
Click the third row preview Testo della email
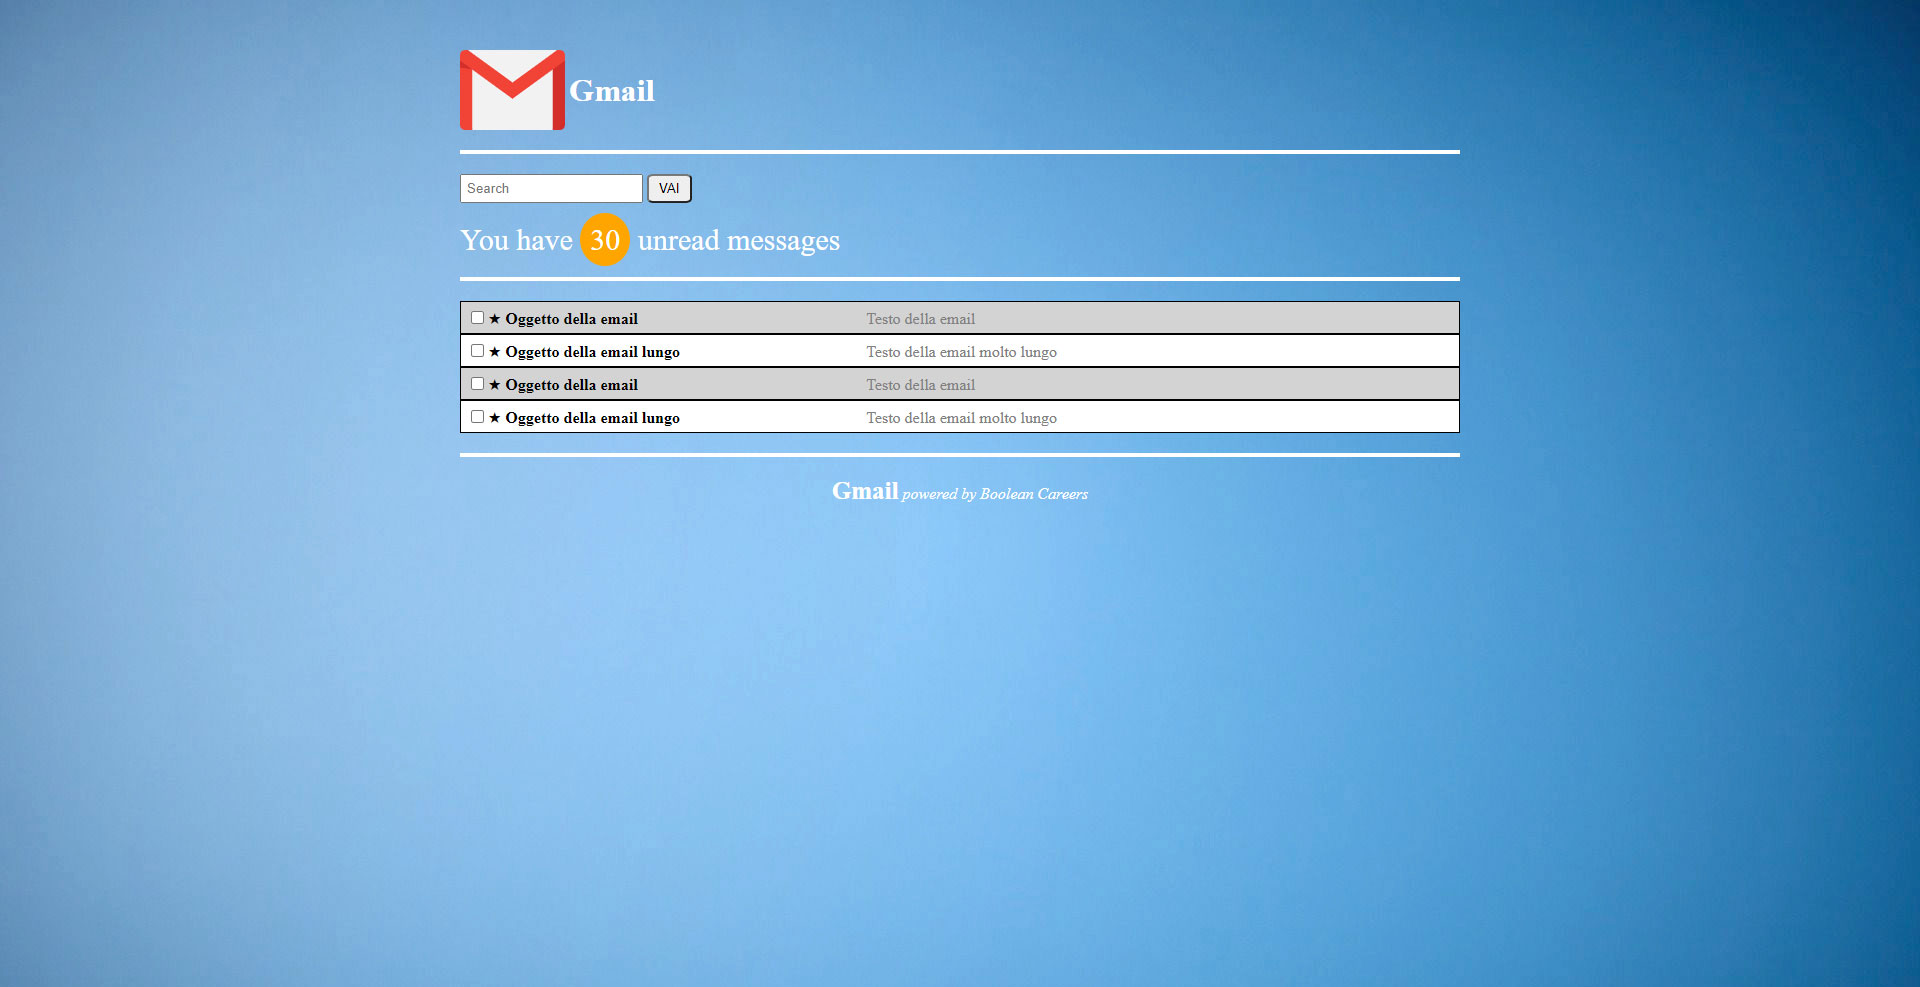point(920,385)
